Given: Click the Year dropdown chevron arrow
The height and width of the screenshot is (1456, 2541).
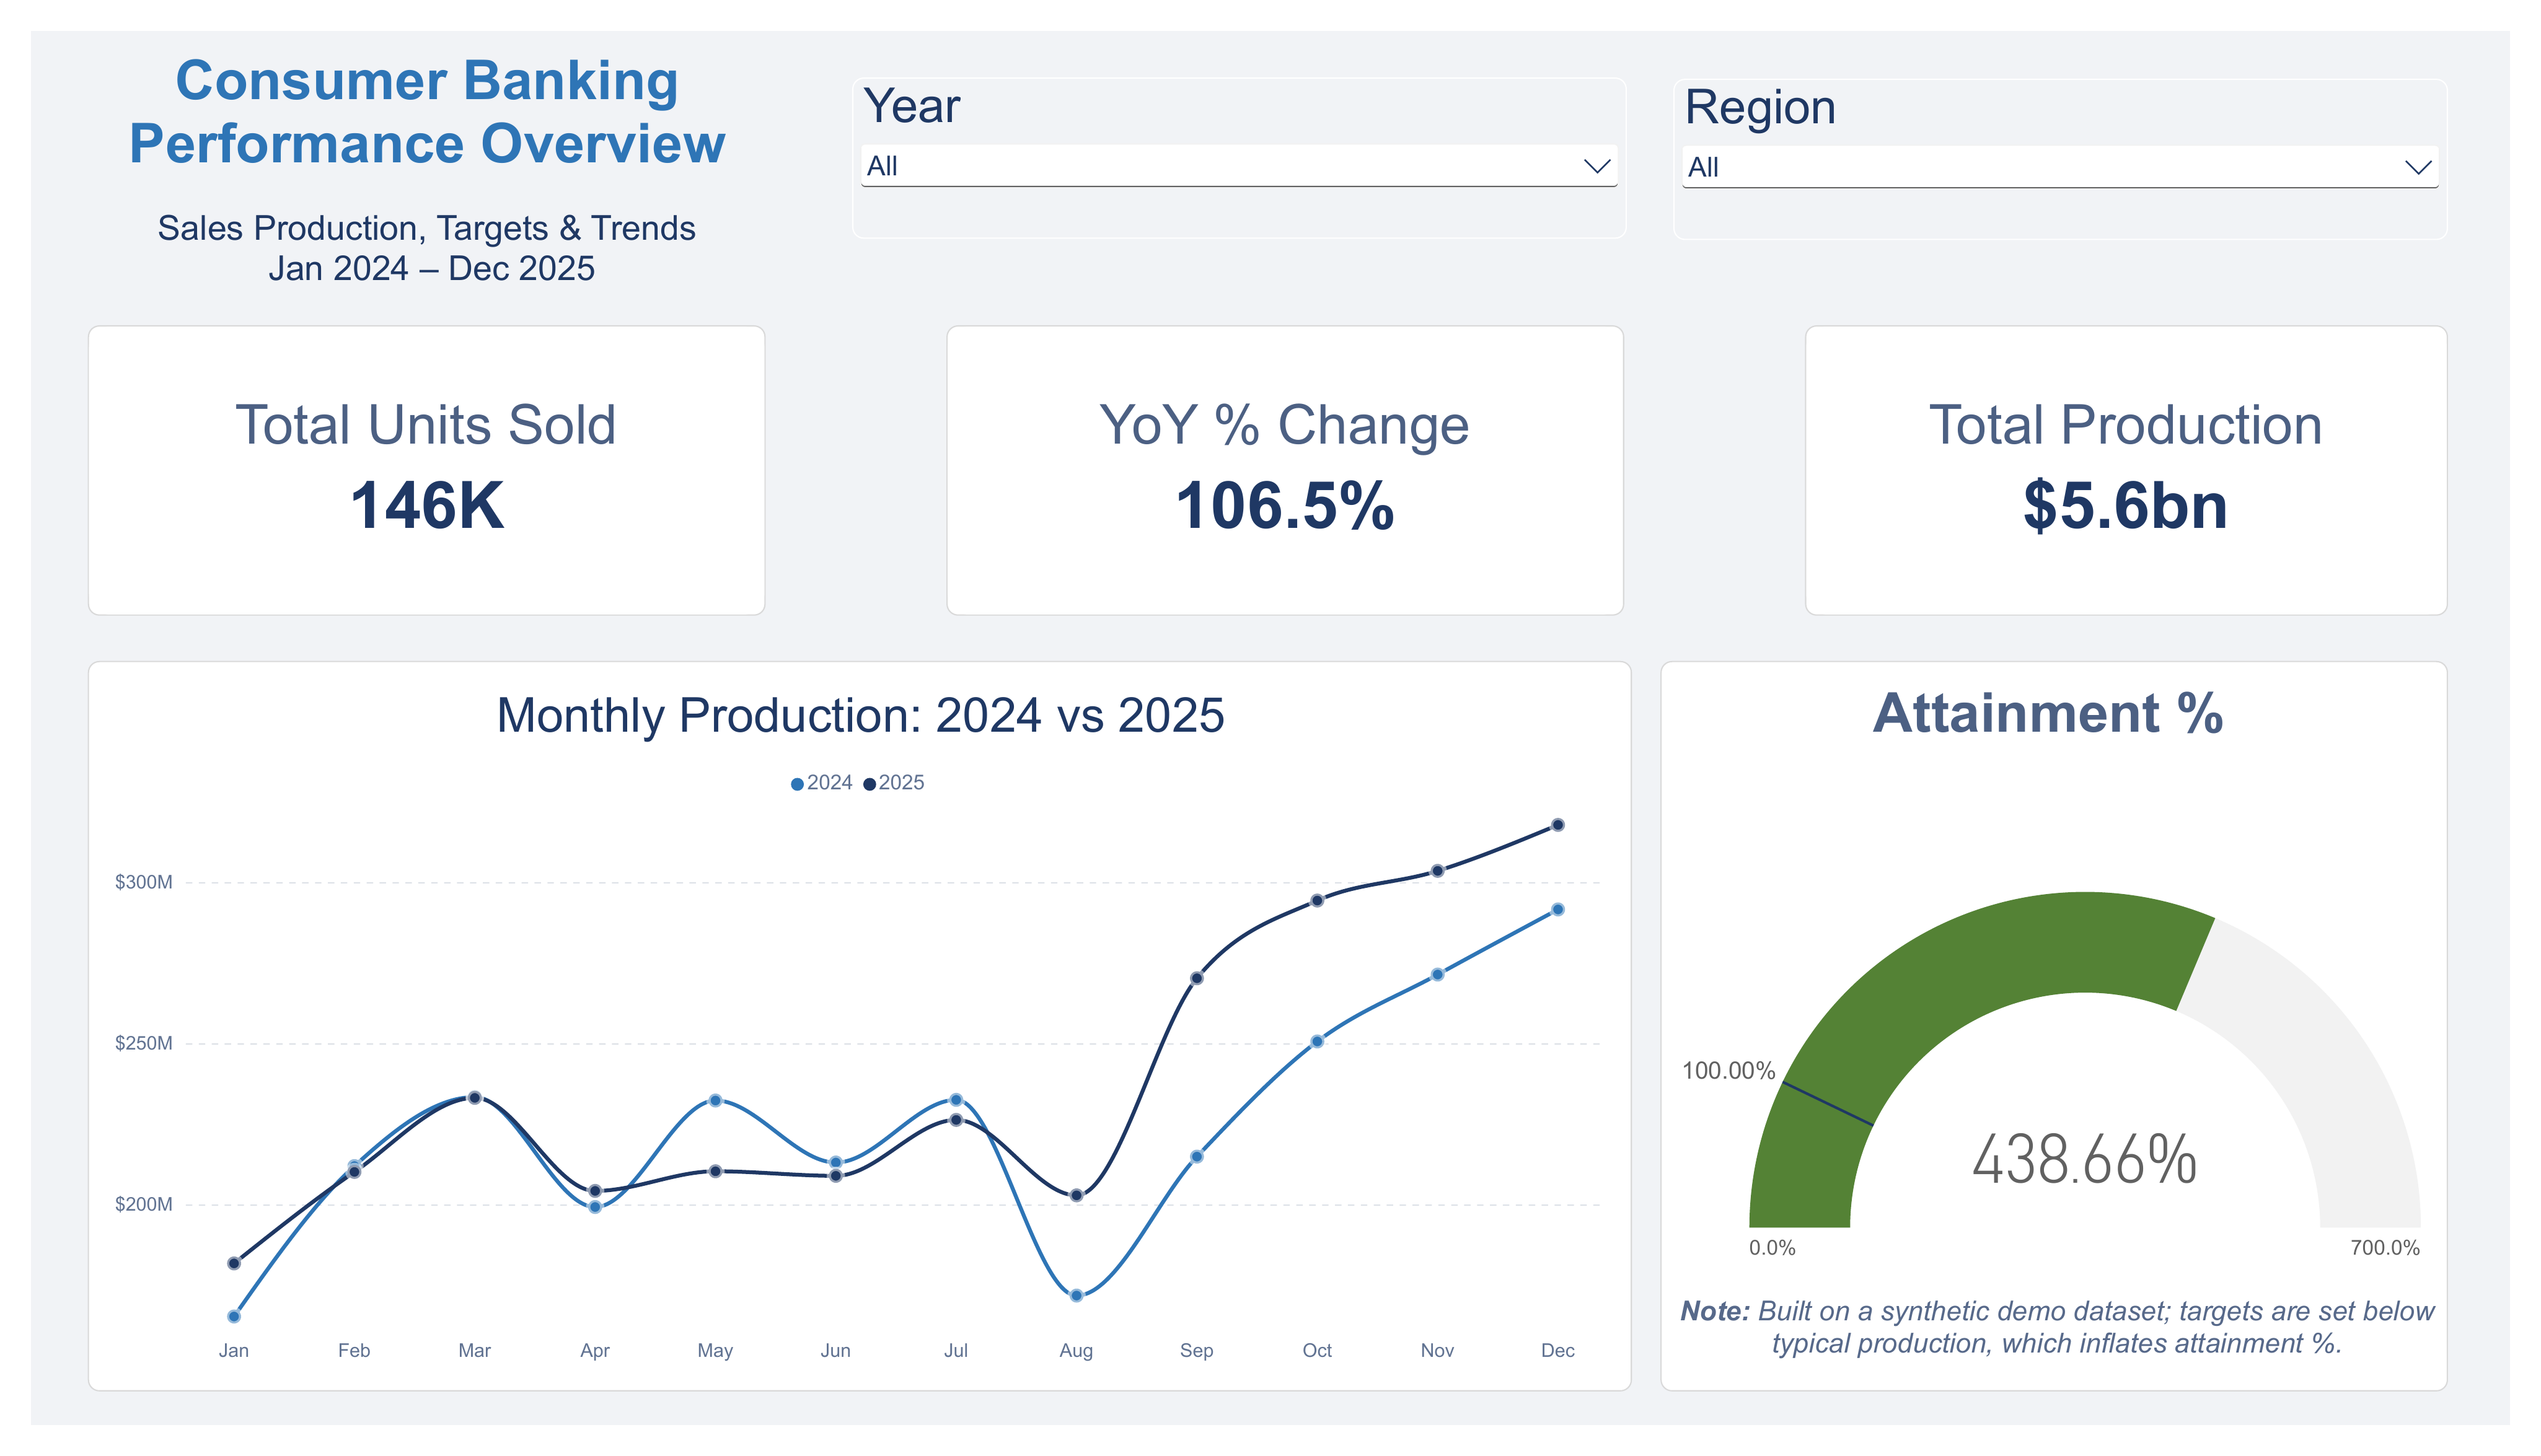Looking at the screenshot, I should [1597, 166].
